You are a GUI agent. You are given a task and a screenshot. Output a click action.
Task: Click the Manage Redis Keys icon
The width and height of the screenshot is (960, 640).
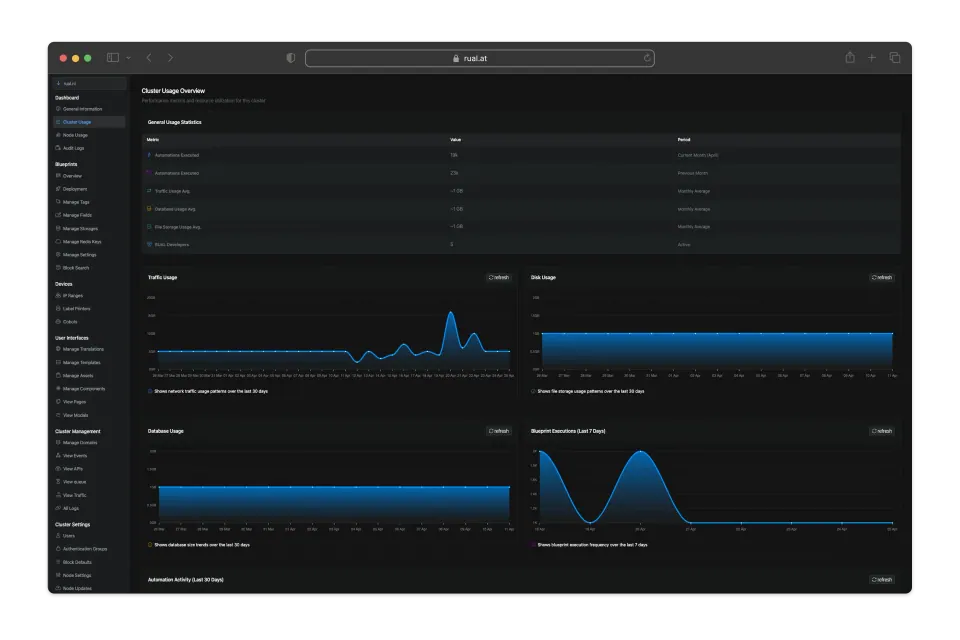[x=58, y=241]
